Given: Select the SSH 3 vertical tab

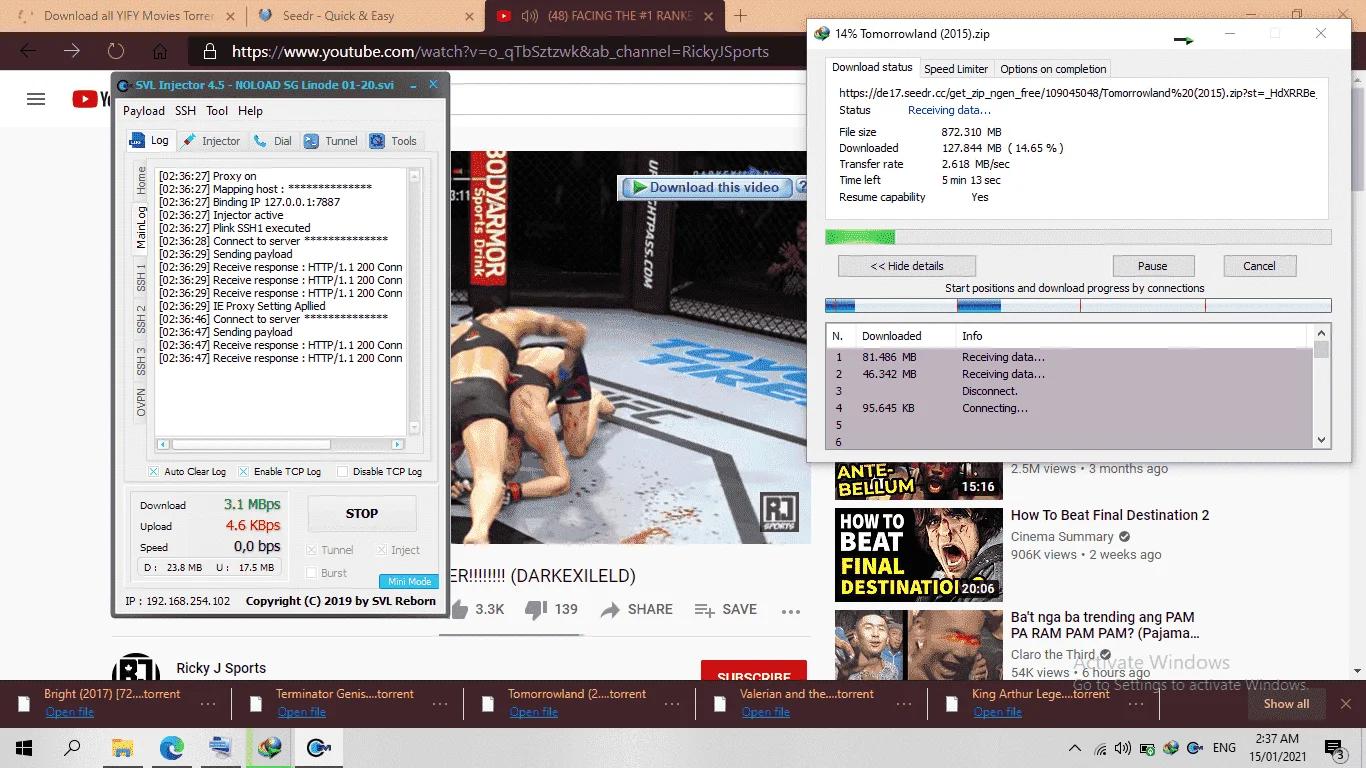Looking at the screenshot, I should pos(141,361).
